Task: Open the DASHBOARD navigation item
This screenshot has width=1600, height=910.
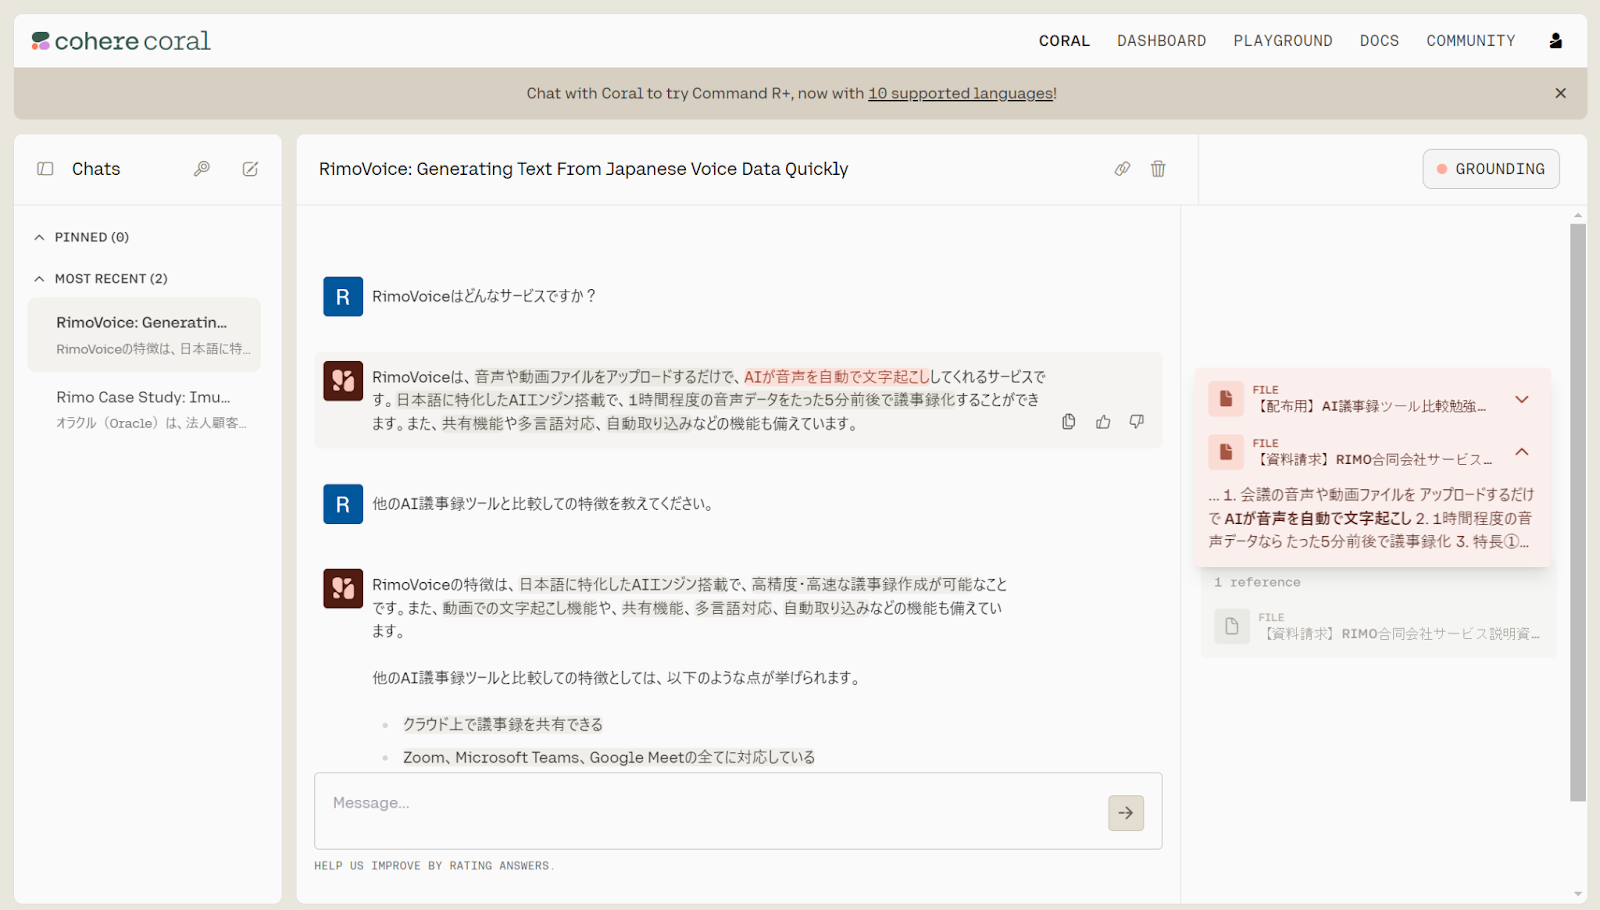Action: [x=1161, y=40]
